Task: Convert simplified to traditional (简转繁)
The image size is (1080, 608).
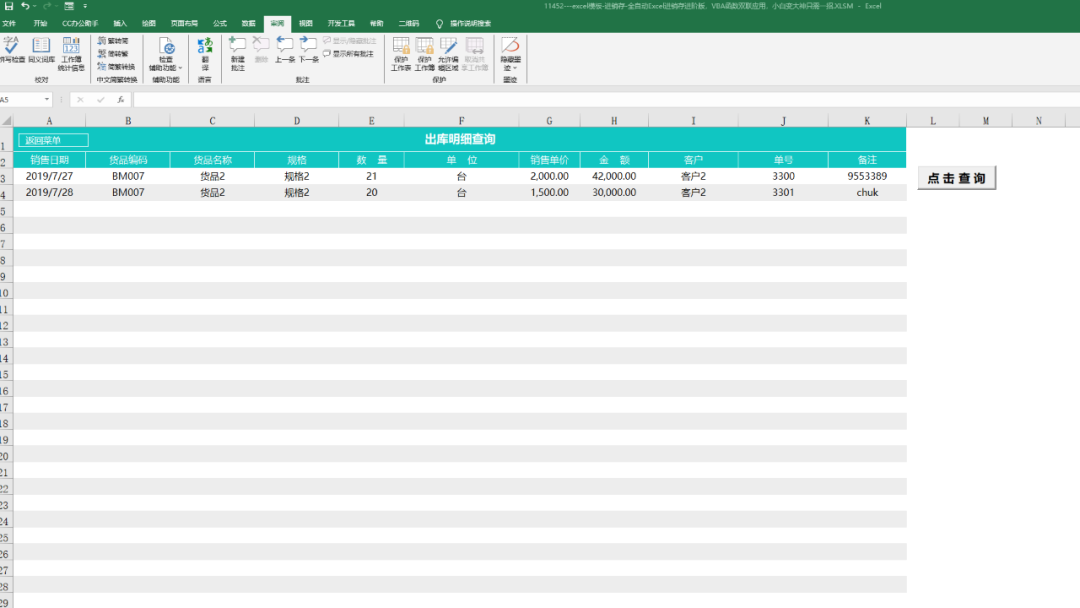Action: point(113,54)
